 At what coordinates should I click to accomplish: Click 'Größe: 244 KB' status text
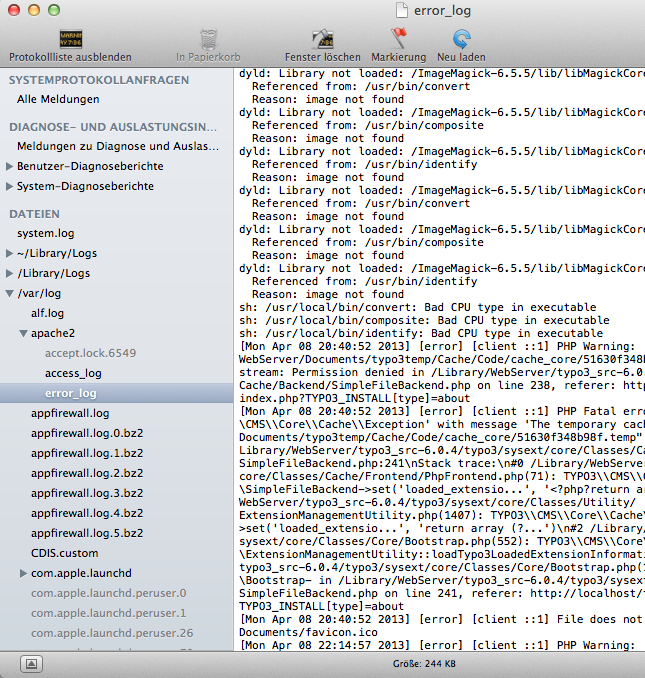[424, 664]
